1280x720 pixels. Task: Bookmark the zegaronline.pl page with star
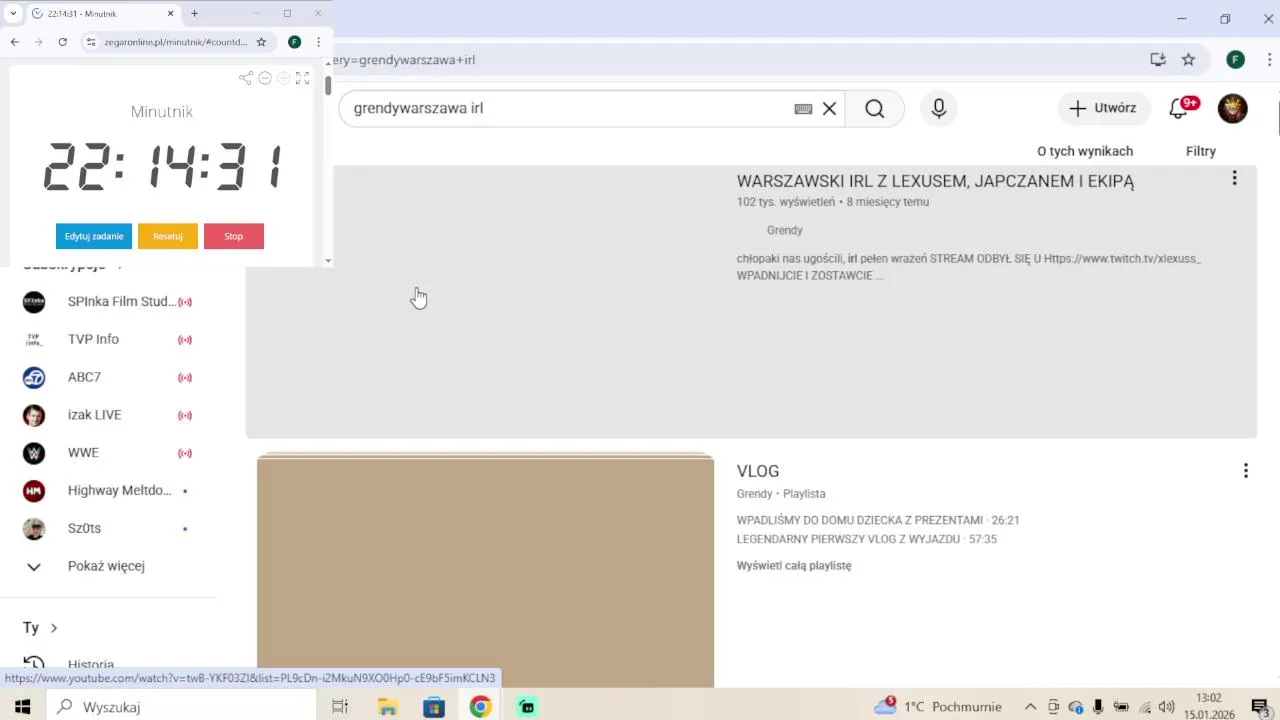pos(261,42)
